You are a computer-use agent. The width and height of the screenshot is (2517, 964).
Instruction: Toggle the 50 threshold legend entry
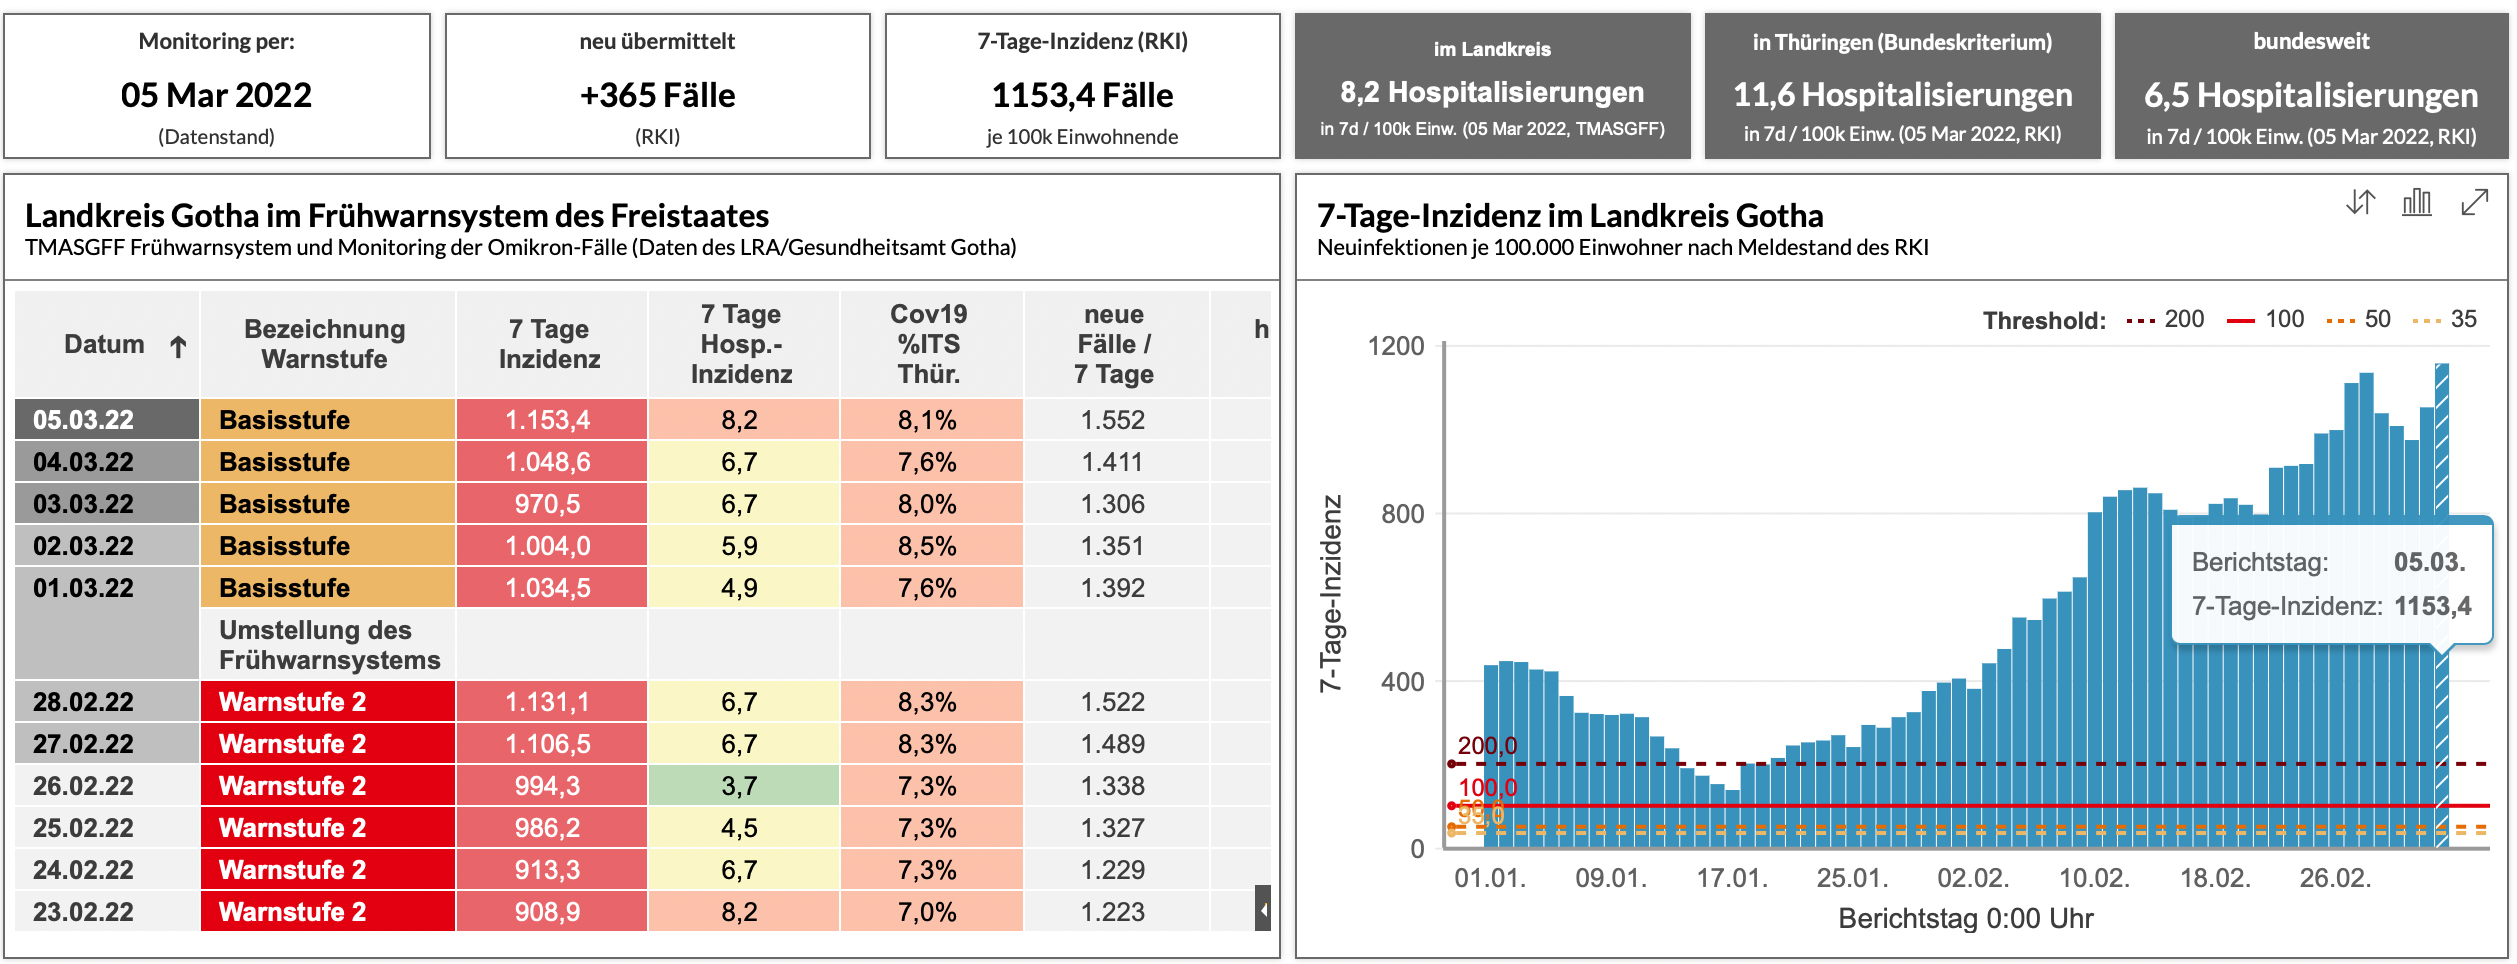pos(2359,319)
